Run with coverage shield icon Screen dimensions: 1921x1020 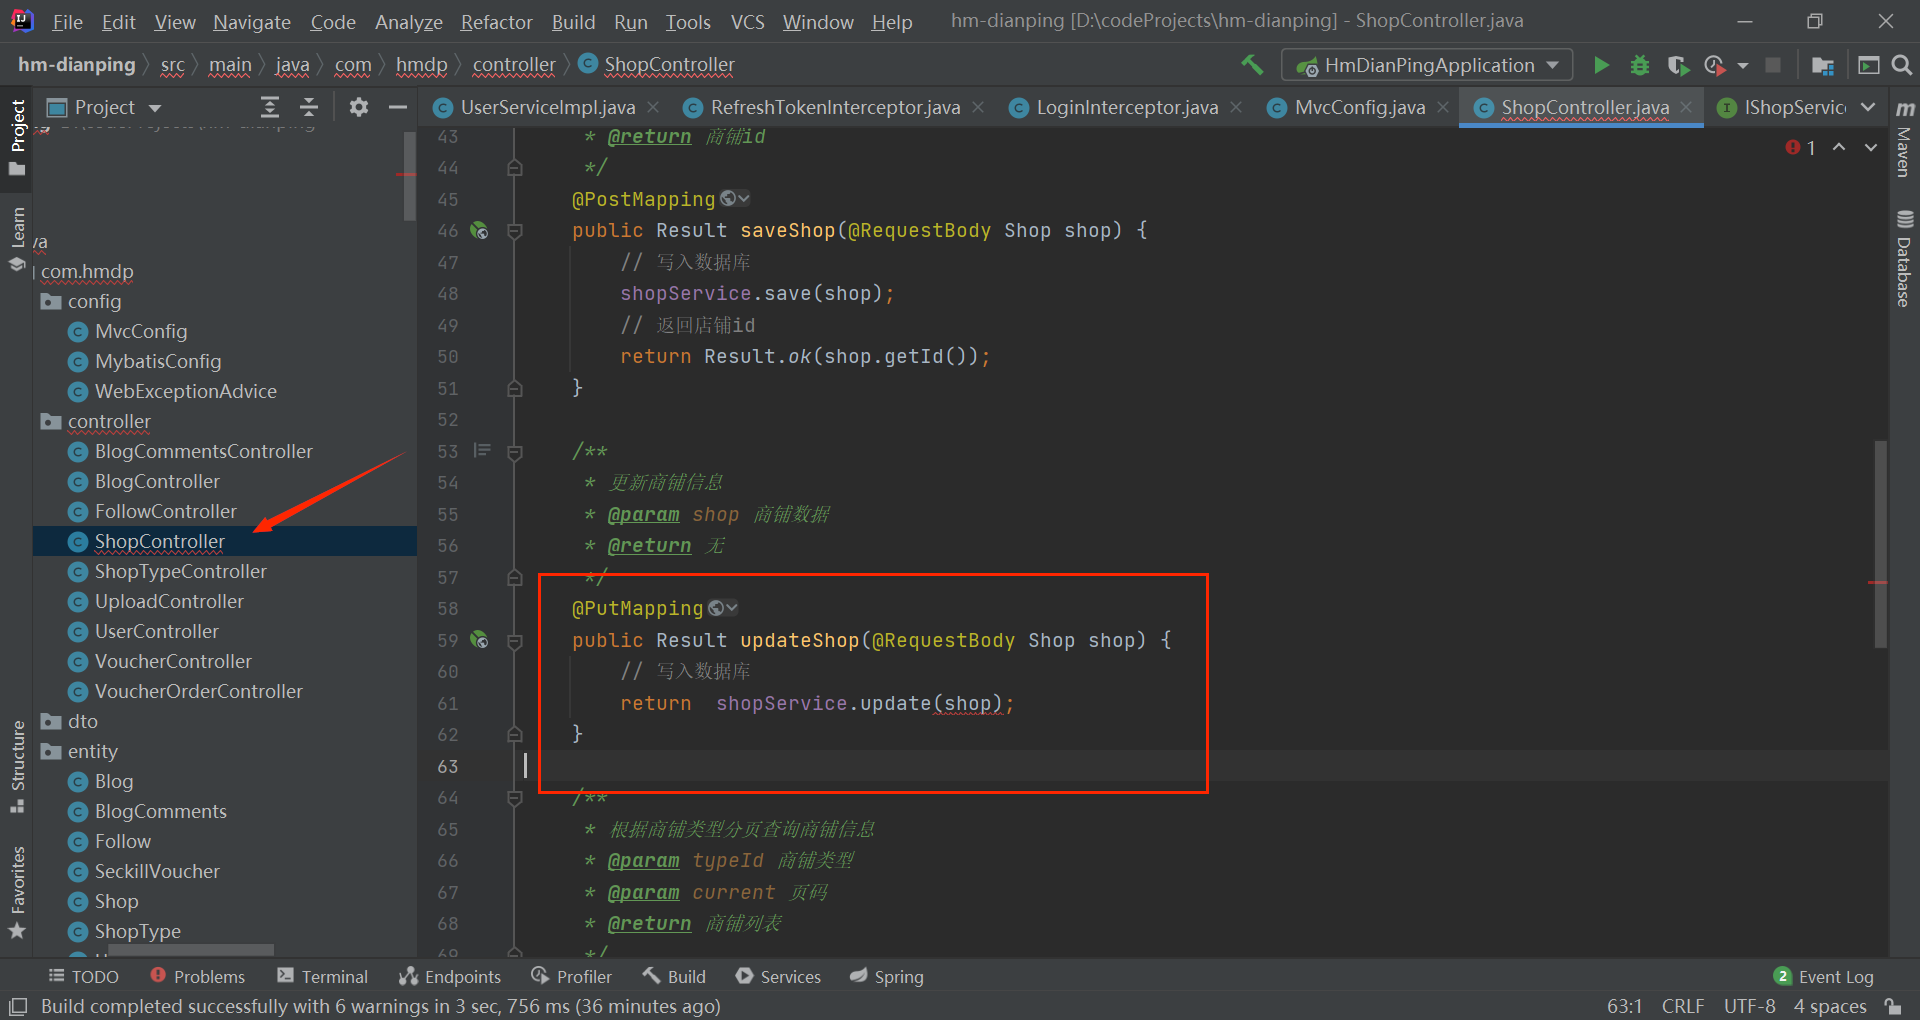[1678, 65]
